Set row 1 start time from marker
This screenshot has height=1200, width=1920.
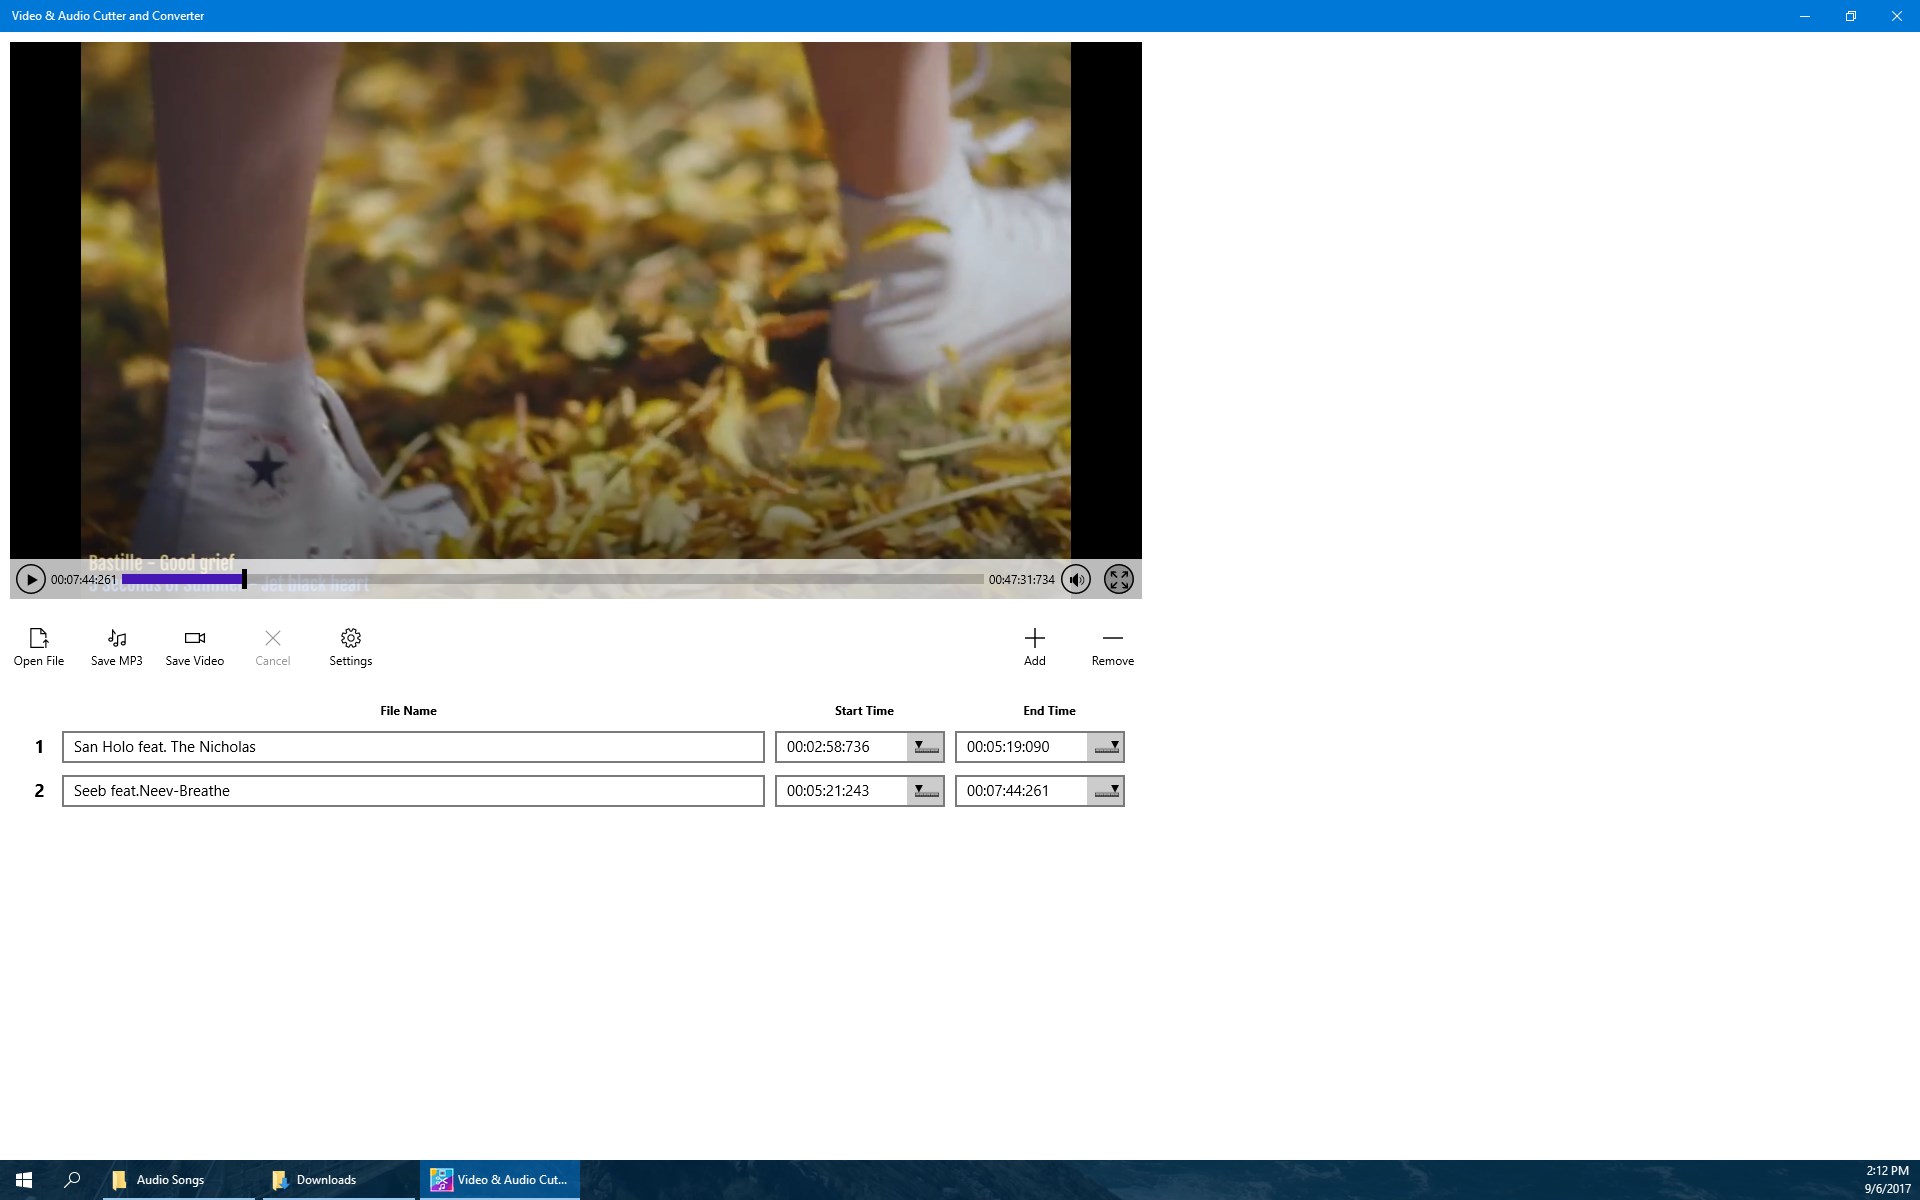tap(925, 747)
